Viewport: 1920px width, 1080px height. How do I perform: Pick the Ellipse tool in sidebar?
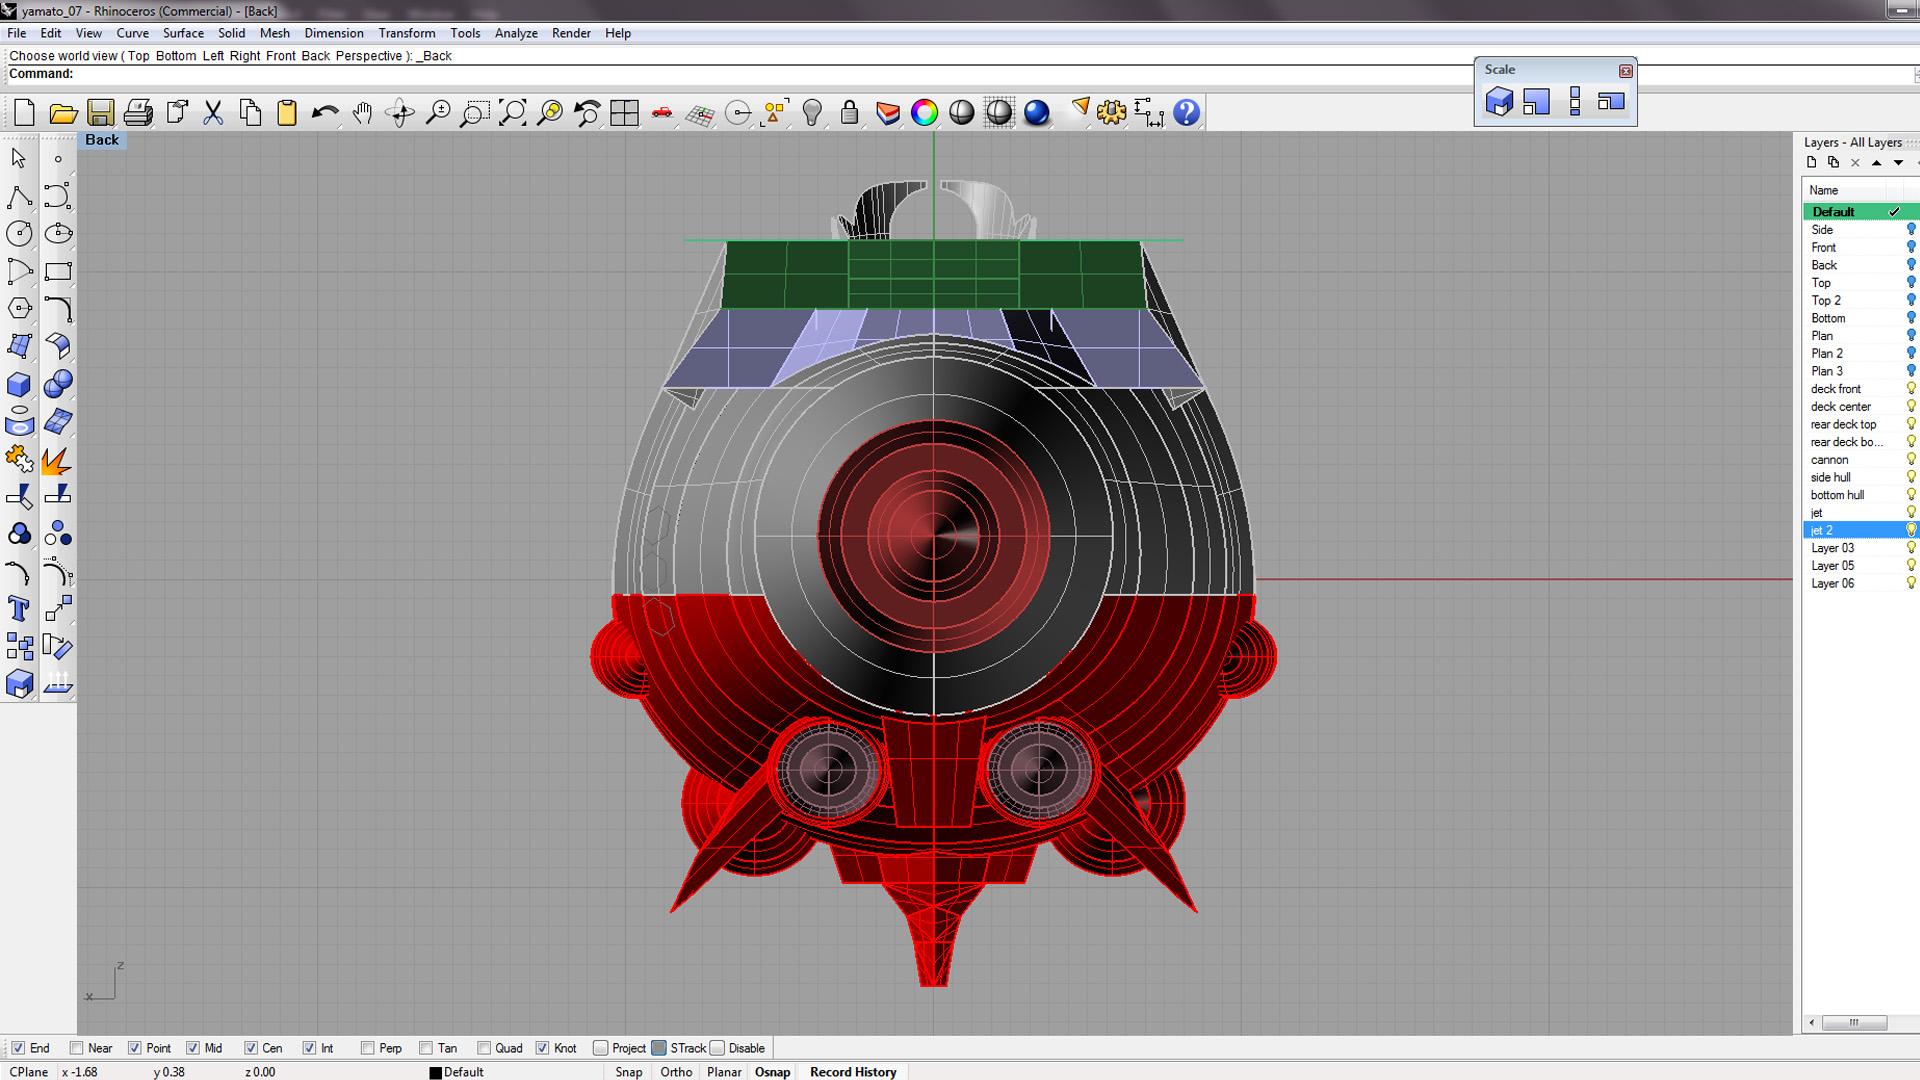58,234
